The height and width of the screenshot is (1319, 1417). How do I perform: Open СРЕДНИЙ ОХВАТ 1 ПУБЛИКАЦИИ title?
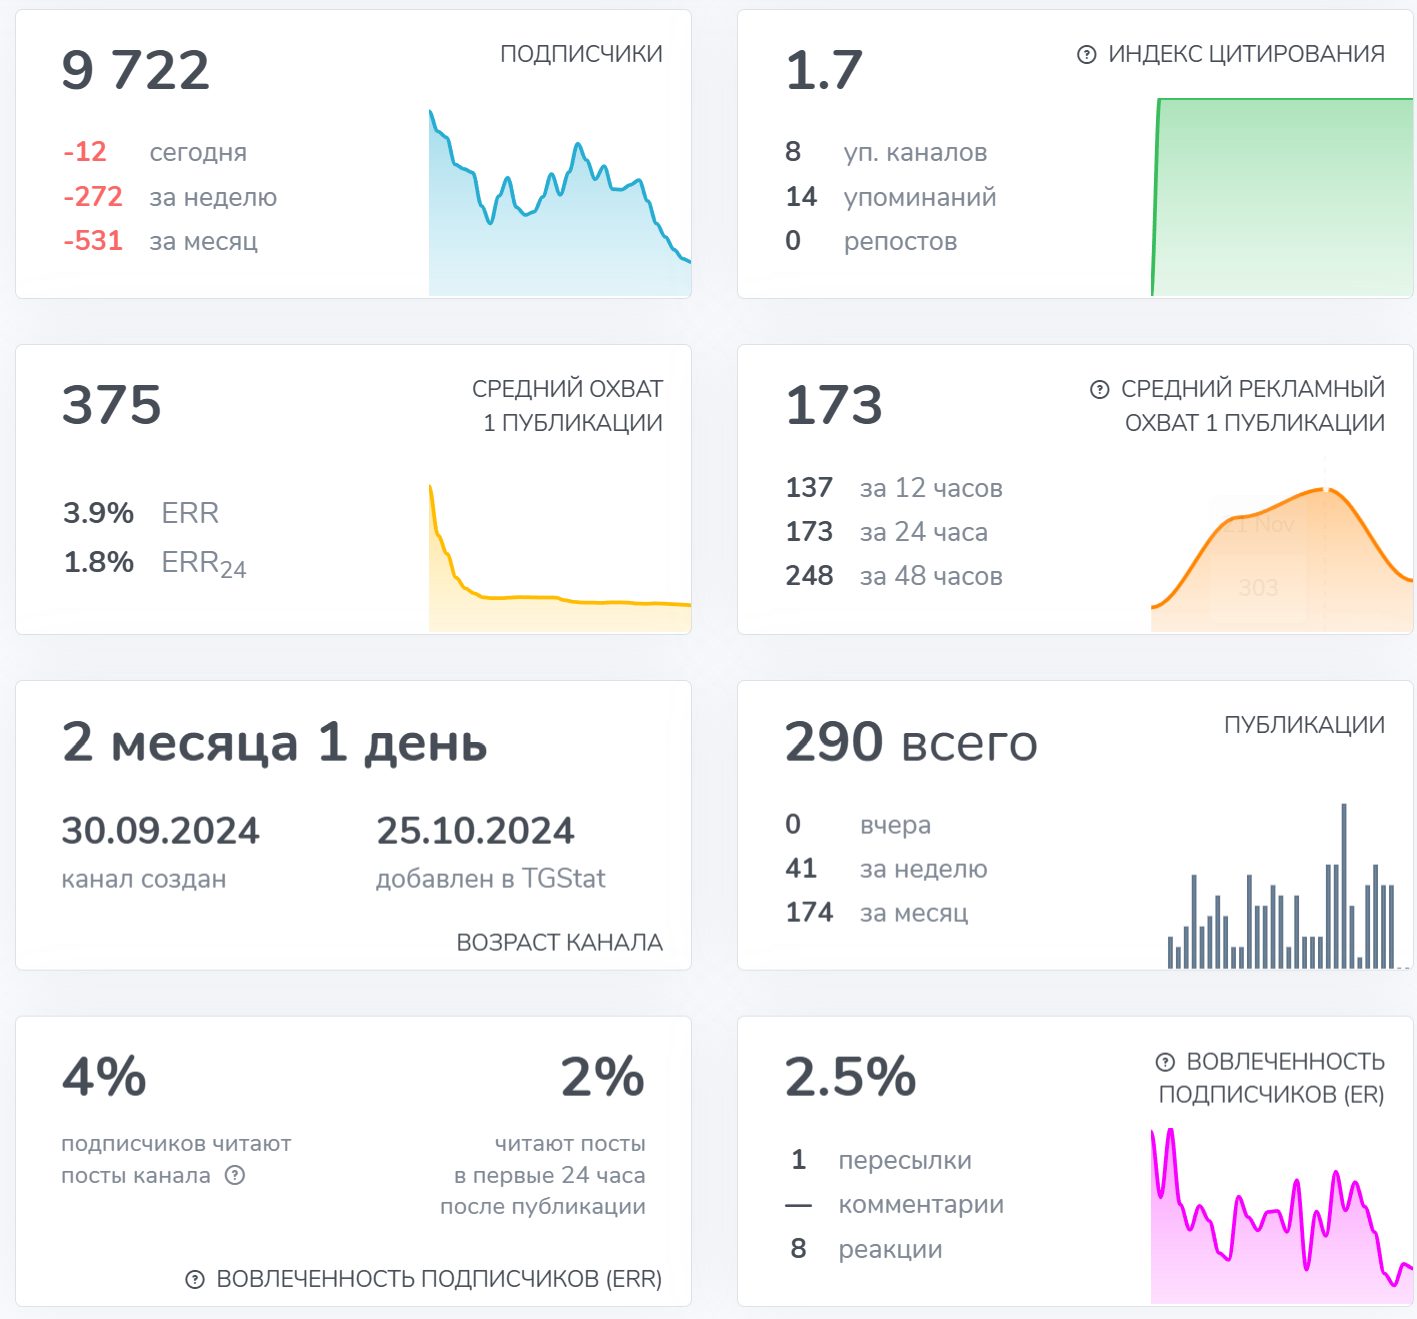[567, 405]
